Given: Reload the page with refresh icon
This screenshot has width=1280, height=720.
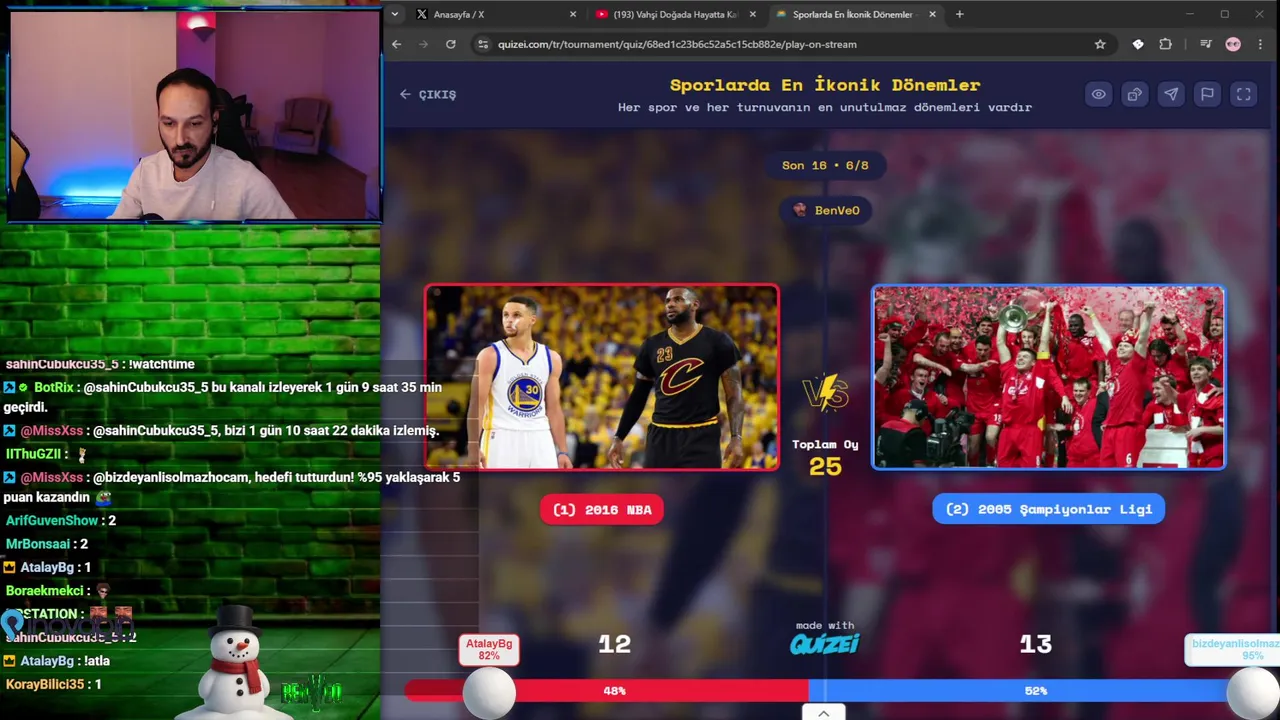Looking at the screenshot, I should 451,44.
